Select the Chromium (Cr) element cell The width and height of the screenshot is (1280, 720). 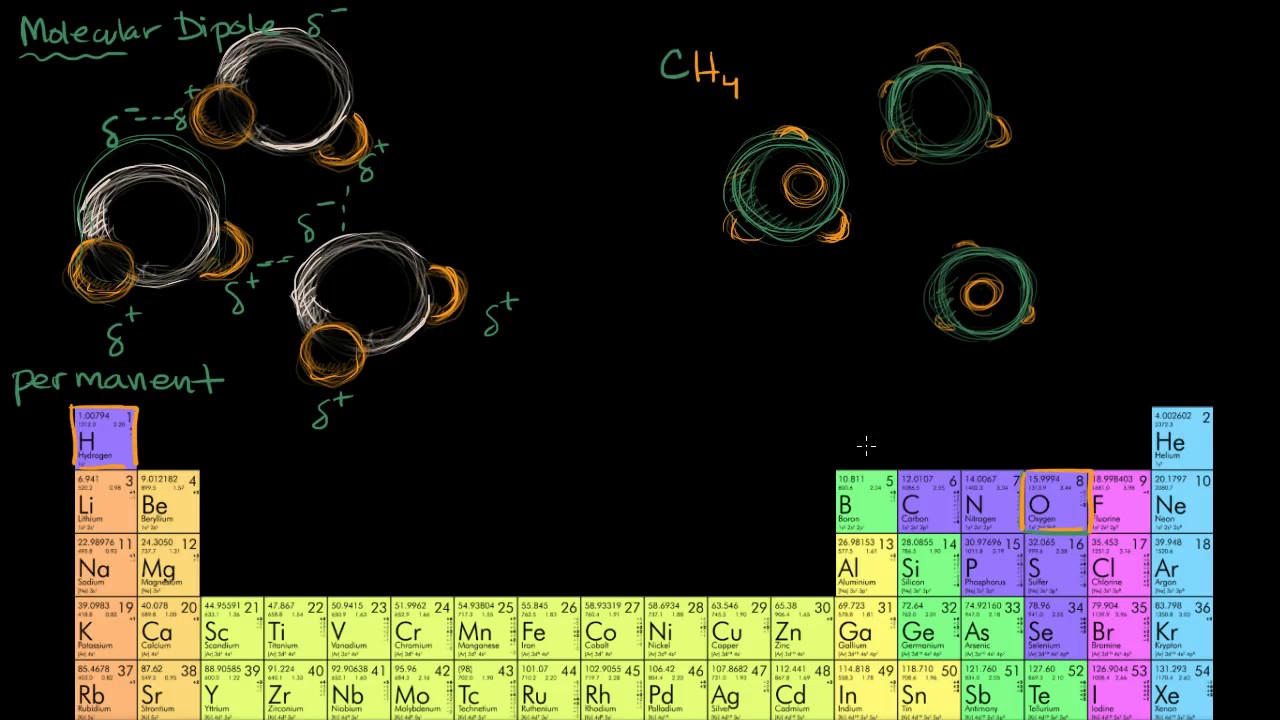click(422, 627)
